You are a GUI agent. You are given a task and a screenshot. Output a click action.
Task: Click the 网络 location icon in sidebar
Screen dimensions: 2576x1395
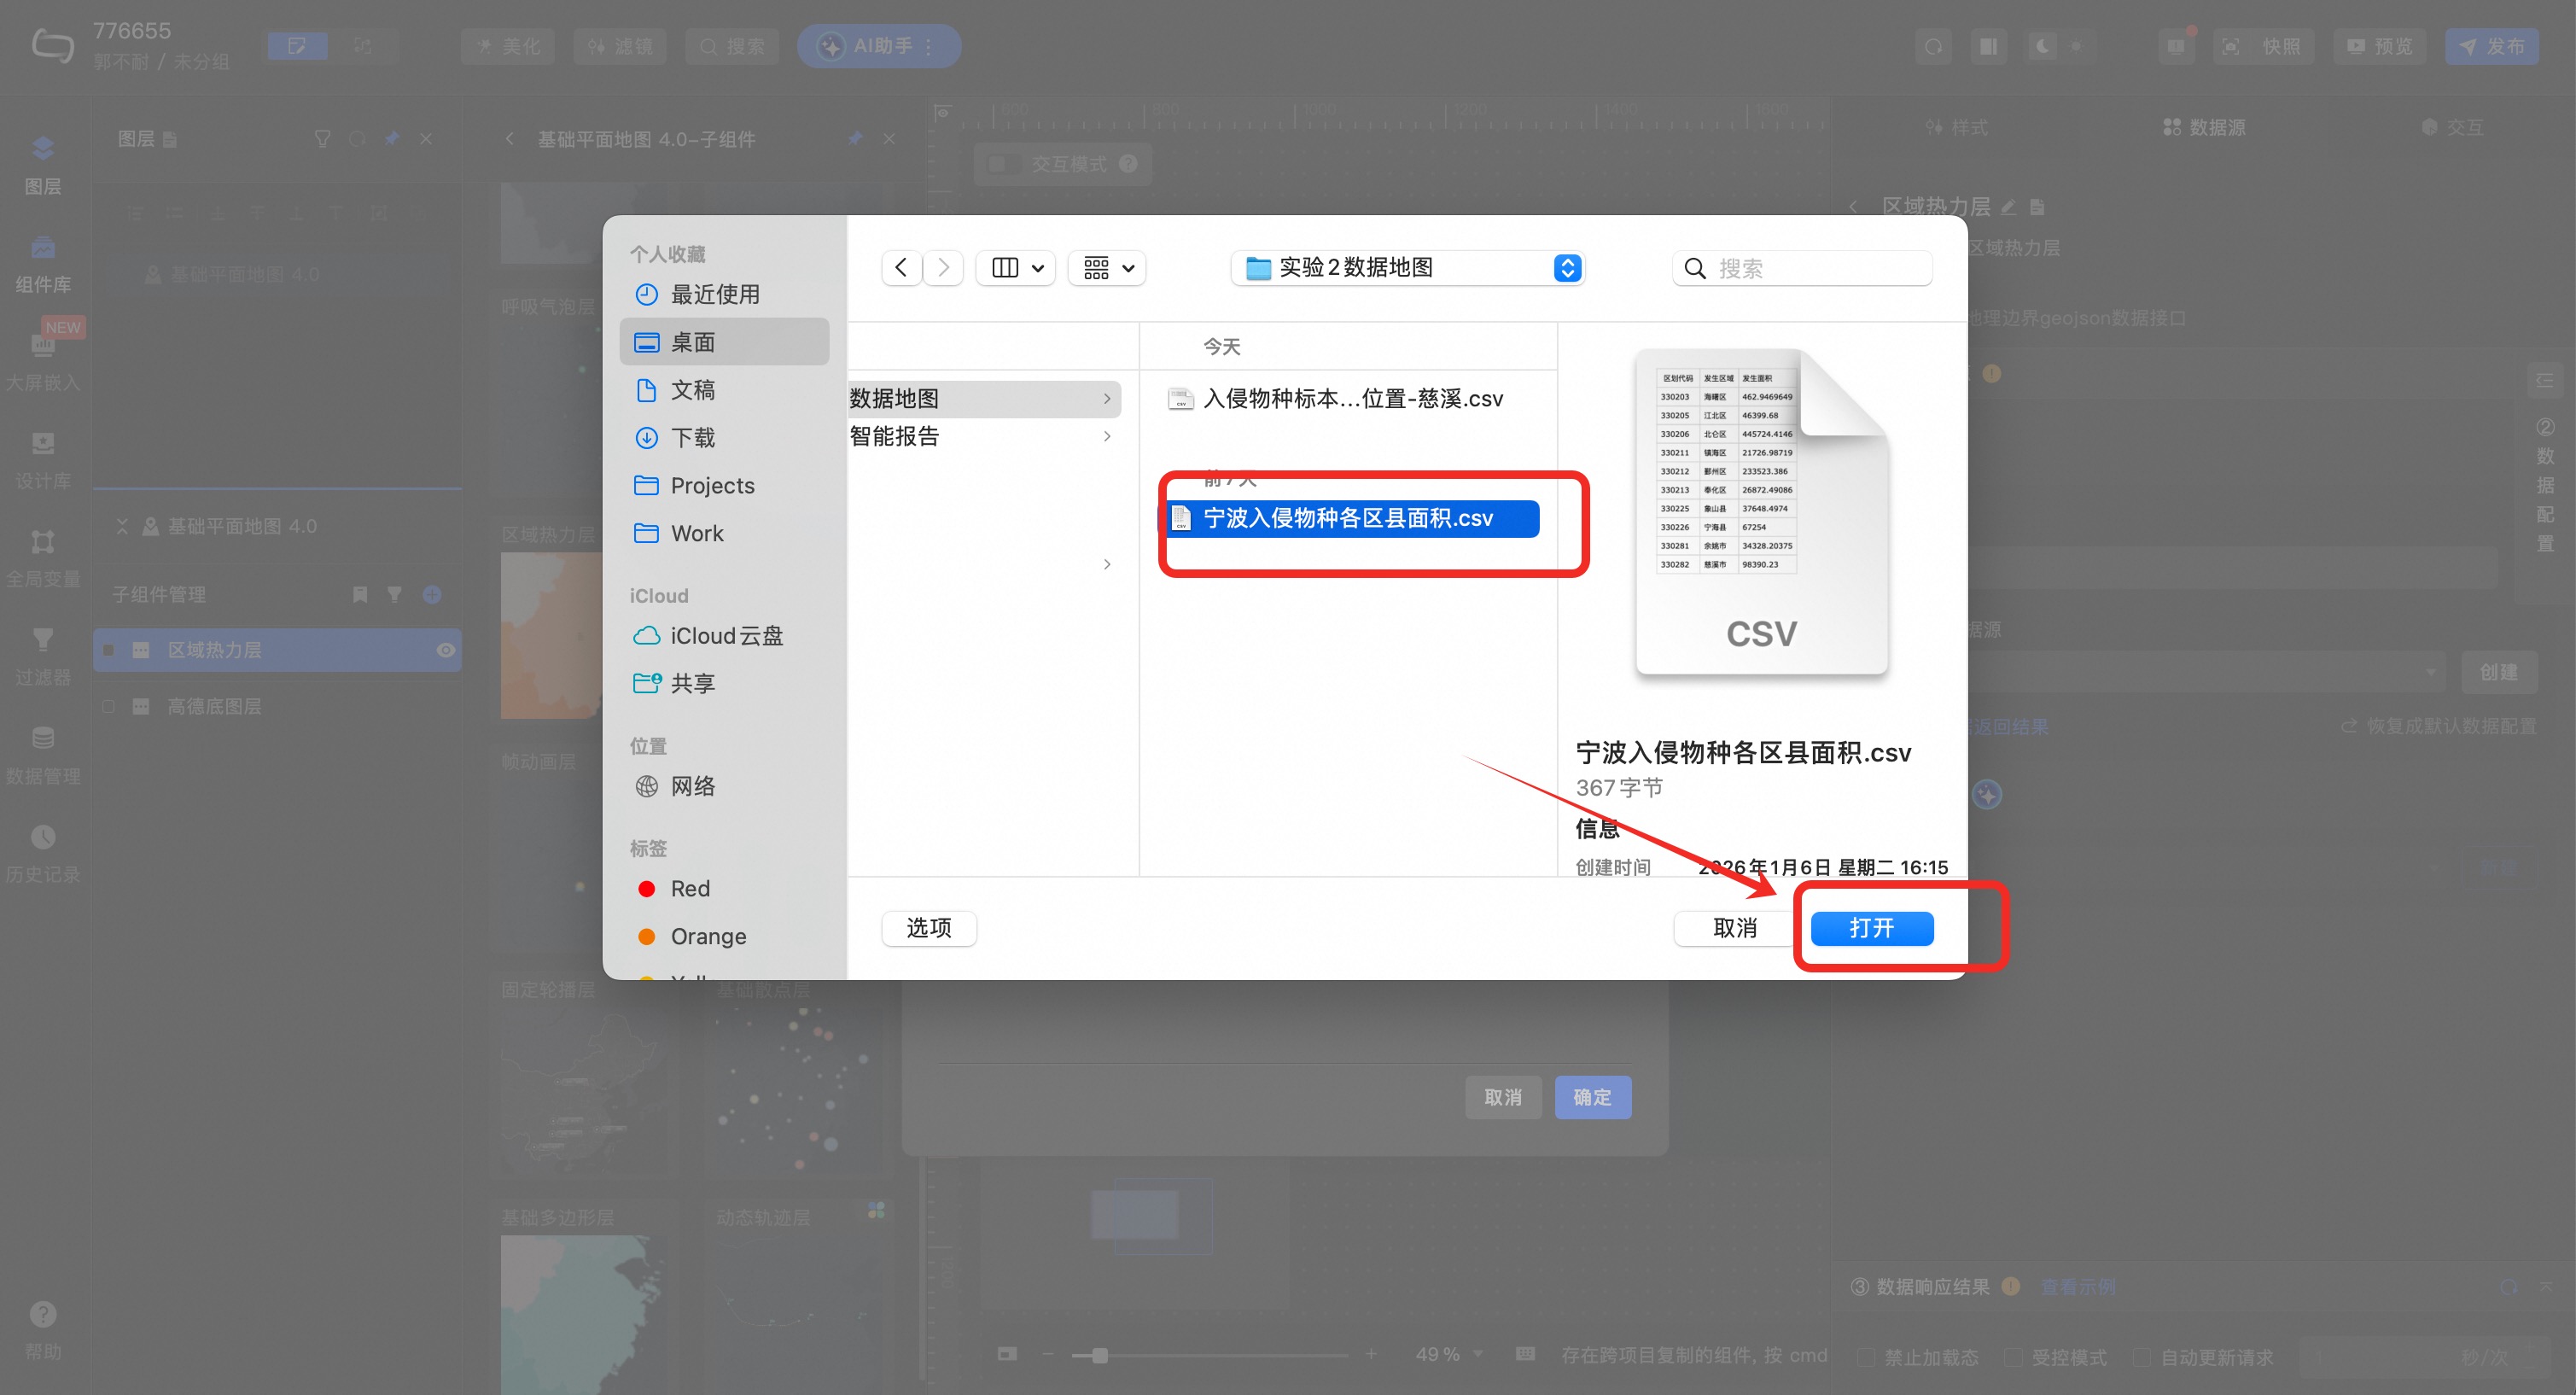647,787
